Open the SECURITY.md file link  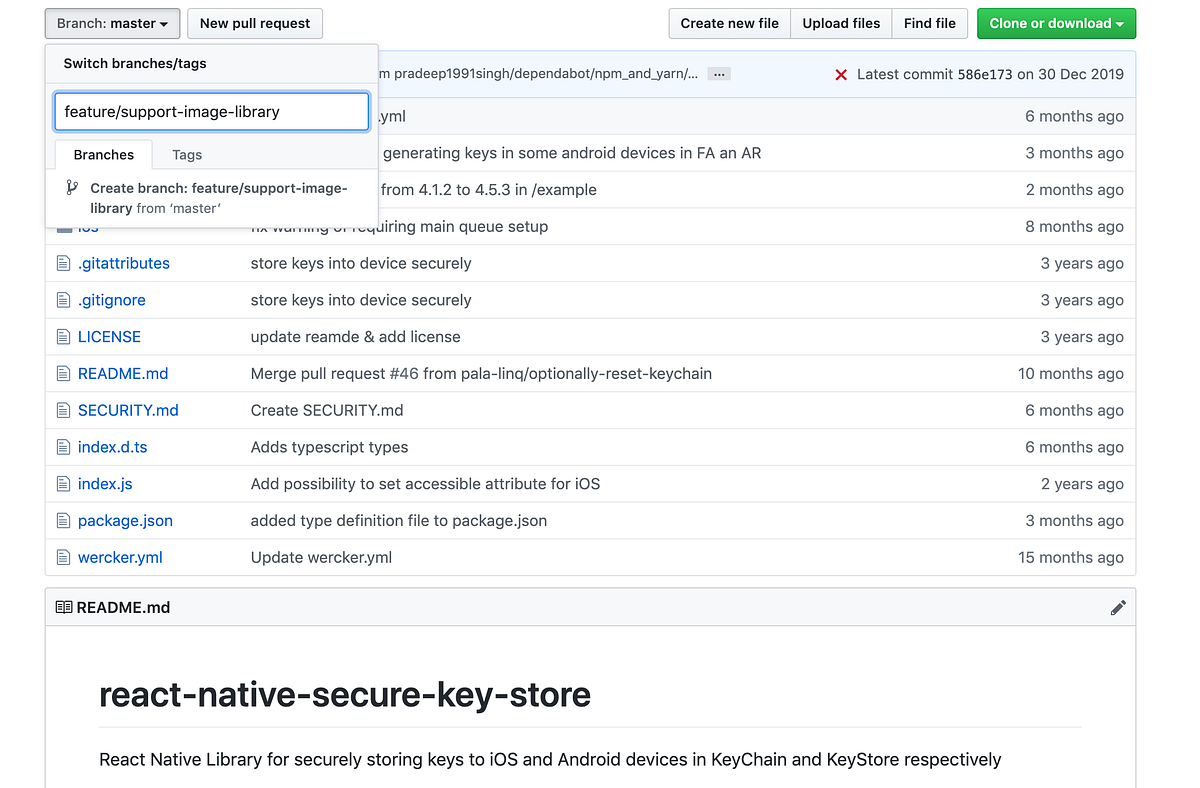pos(128,411)
